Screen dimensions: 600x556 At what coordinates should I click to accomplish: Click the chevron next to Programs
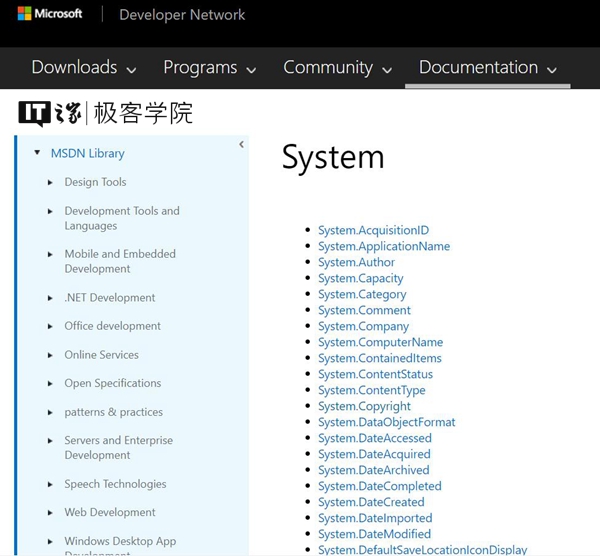[x=251, y=70]
